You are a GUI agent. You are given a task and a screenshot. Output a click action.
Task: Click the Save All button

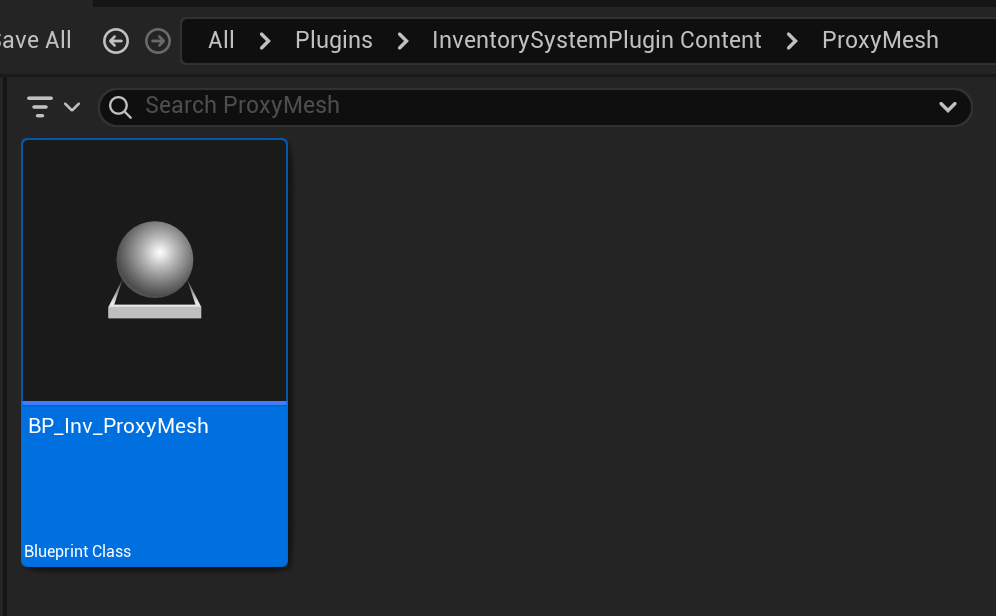(36, 40)
